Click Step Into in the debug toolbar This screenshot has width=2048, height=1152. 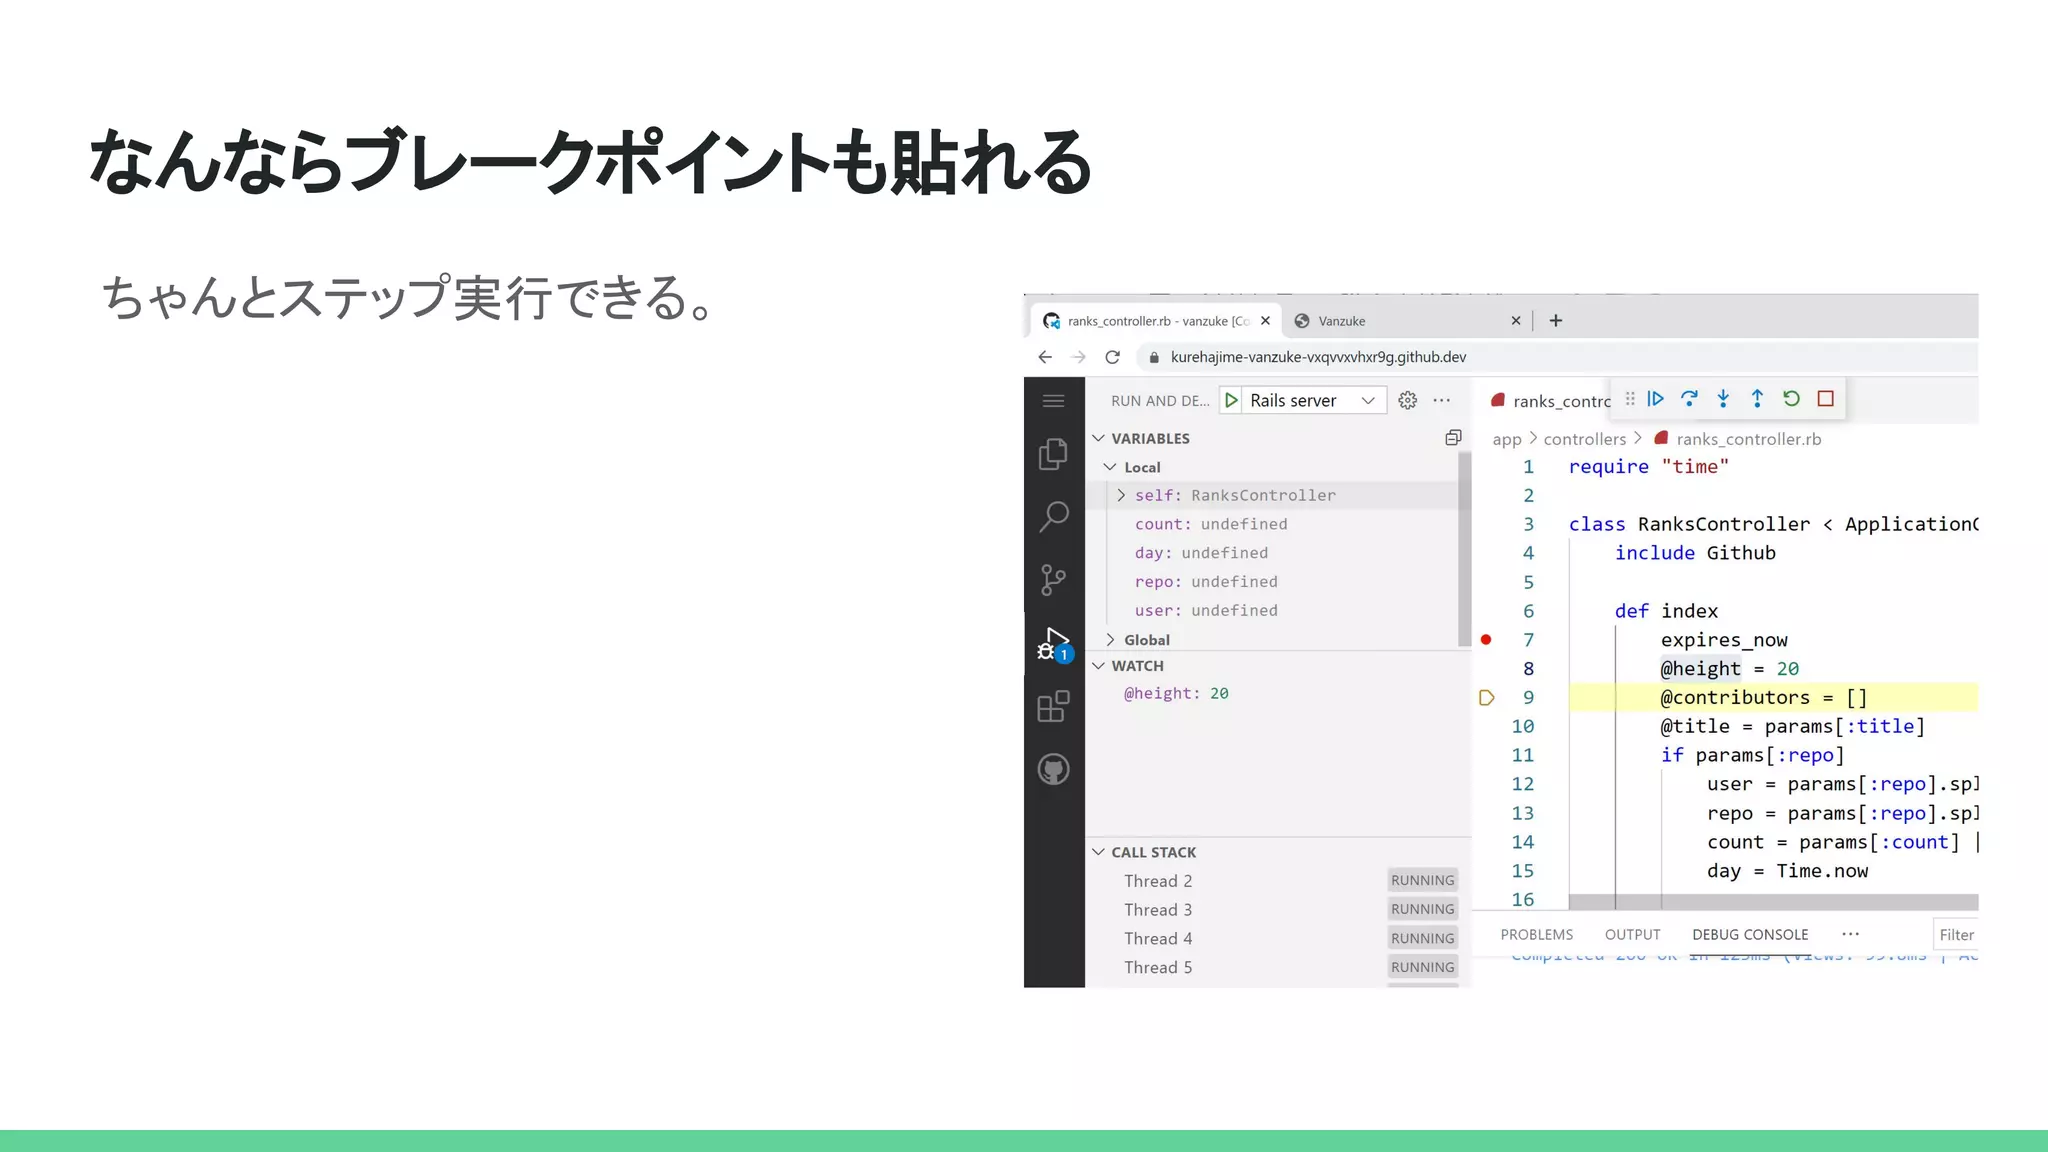1723,399
